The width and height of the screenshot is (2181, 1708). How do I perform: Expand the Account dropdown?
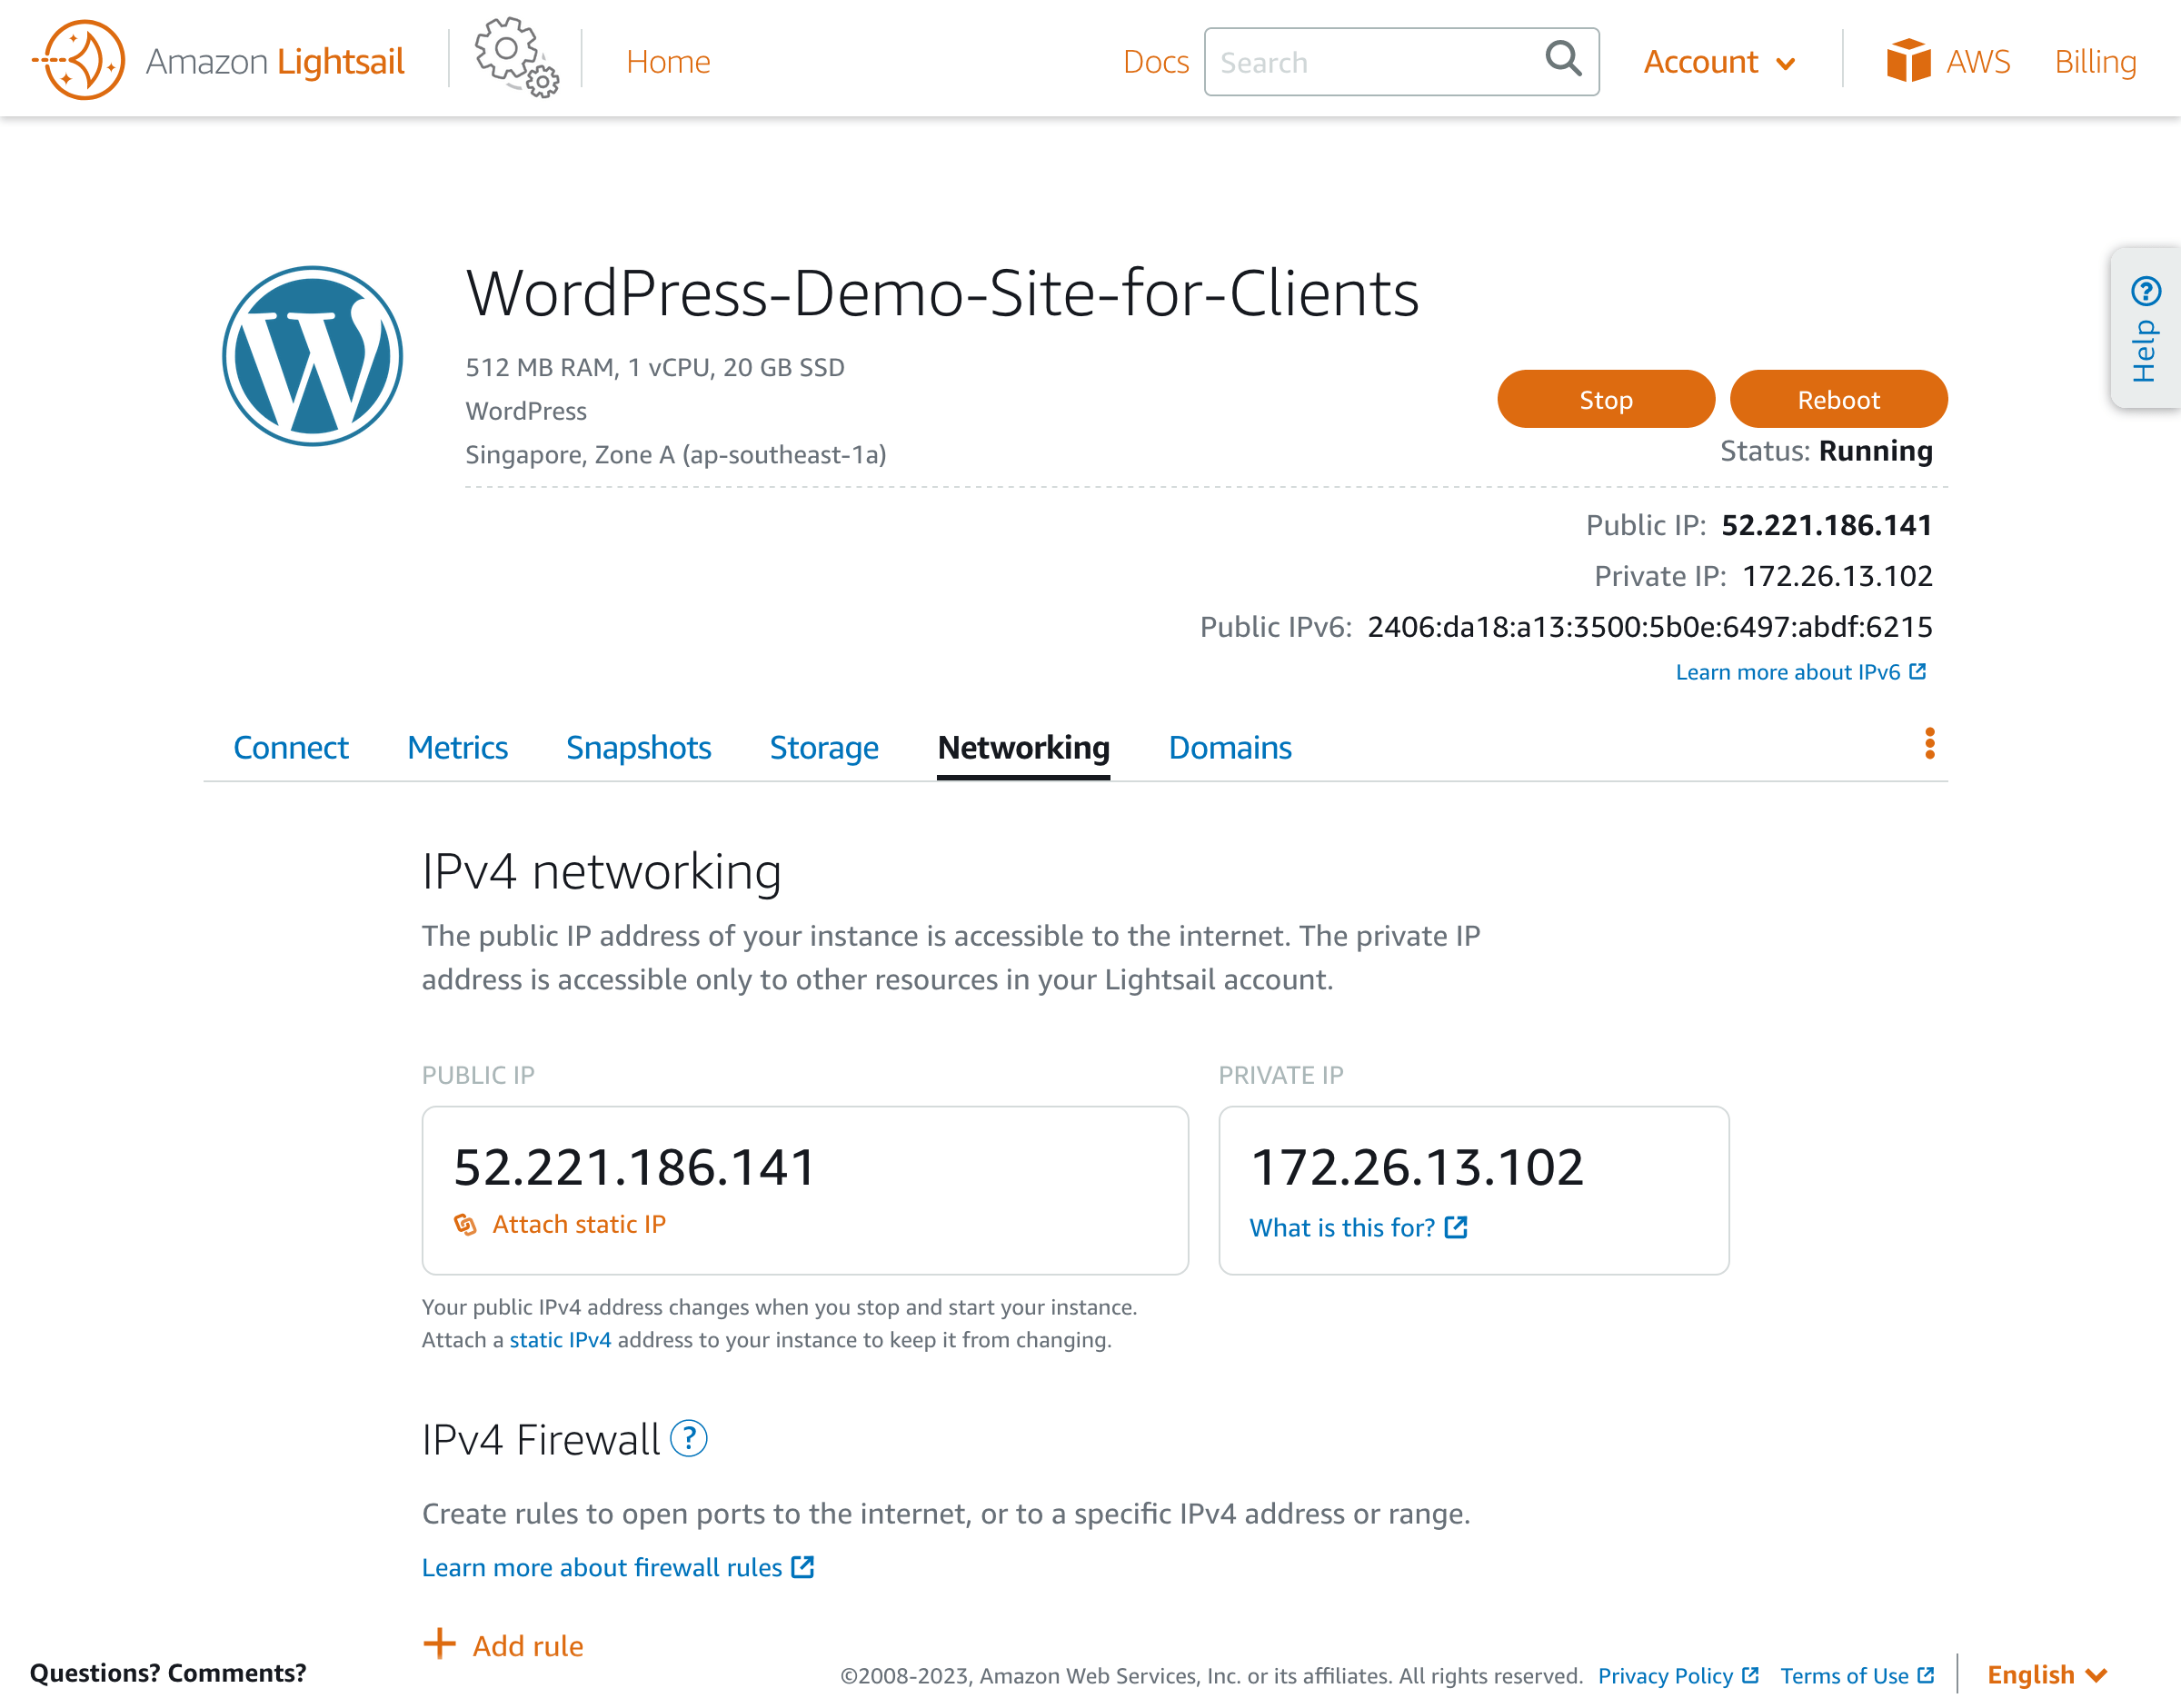click(x=1719, y=61)
